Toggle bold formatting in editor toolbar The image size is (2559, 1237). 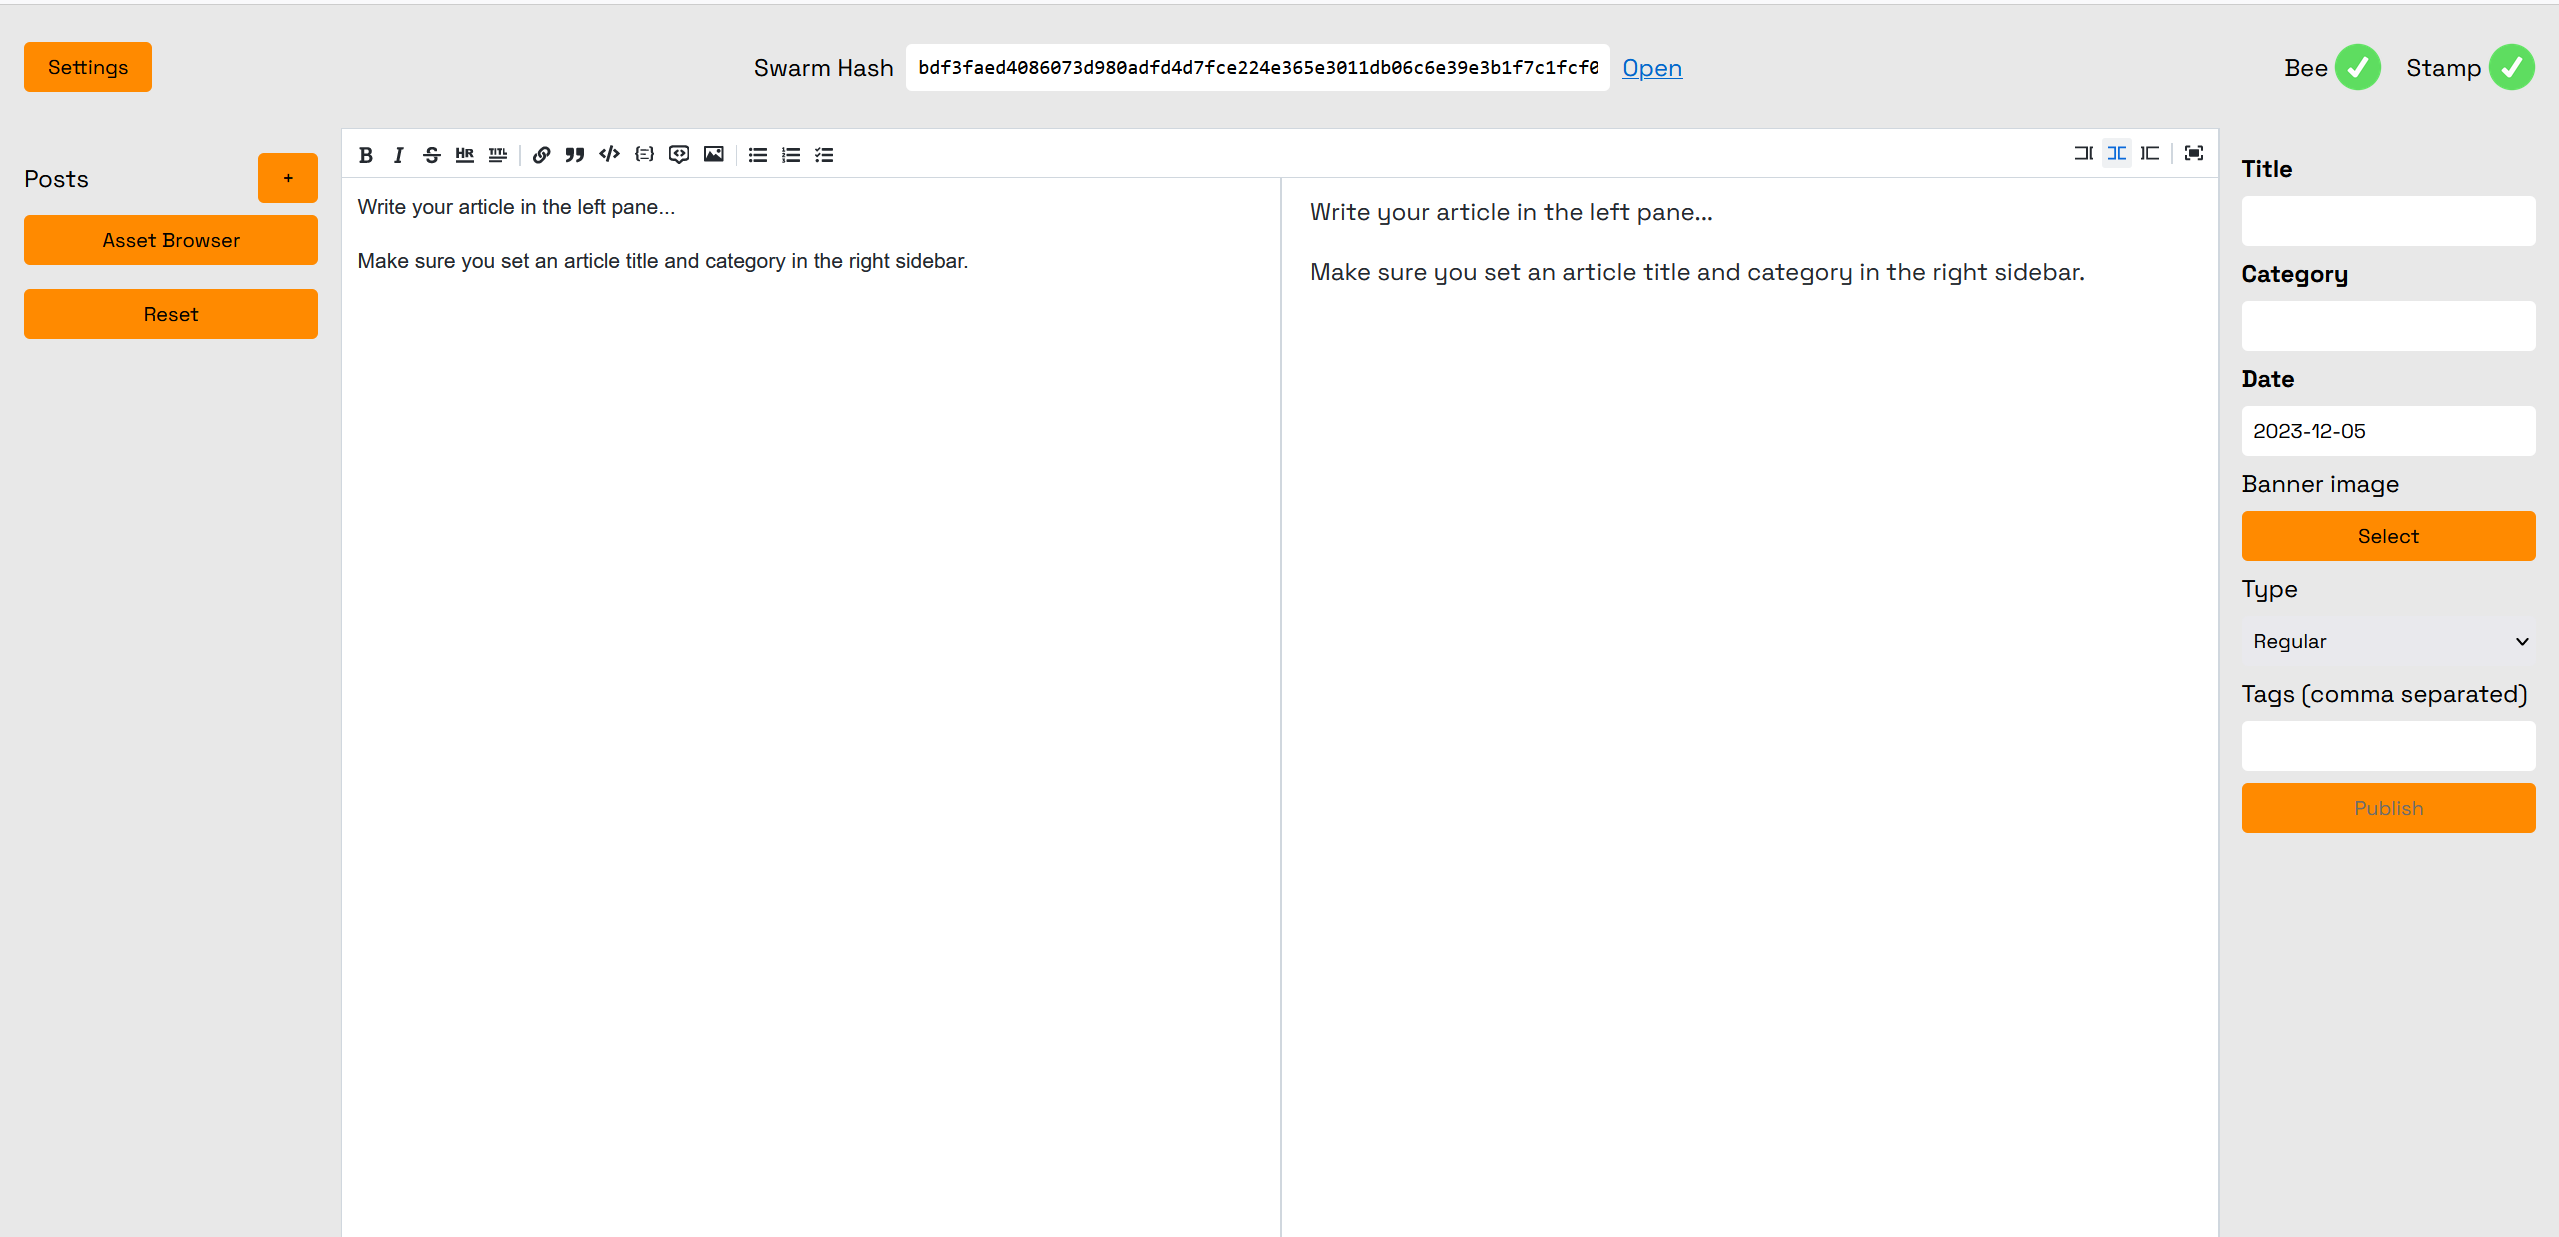tap(366, 155)
